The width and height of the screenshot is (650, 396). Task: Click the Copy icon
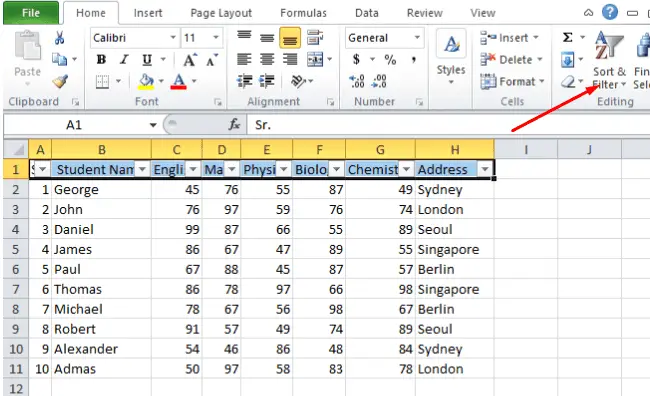click(x=60, y=59)
